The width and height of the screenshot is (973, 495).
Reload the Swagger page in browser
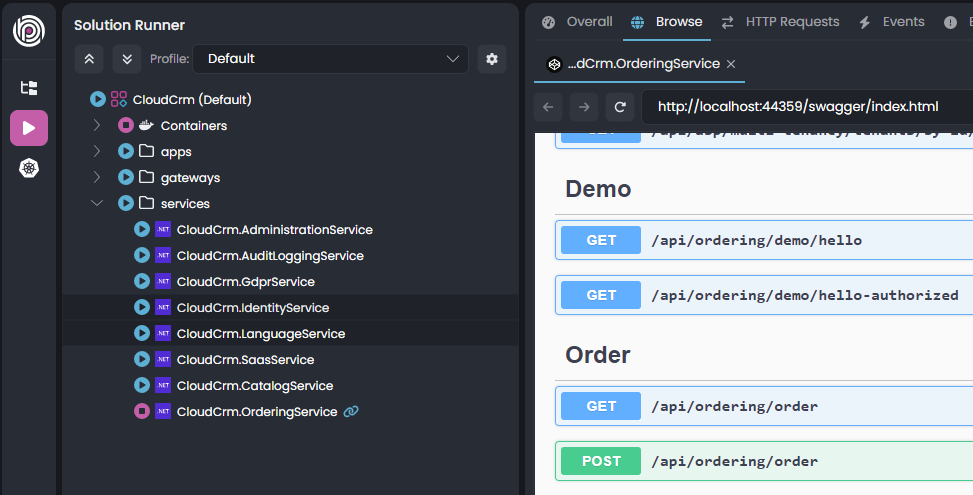coord(620,107)
